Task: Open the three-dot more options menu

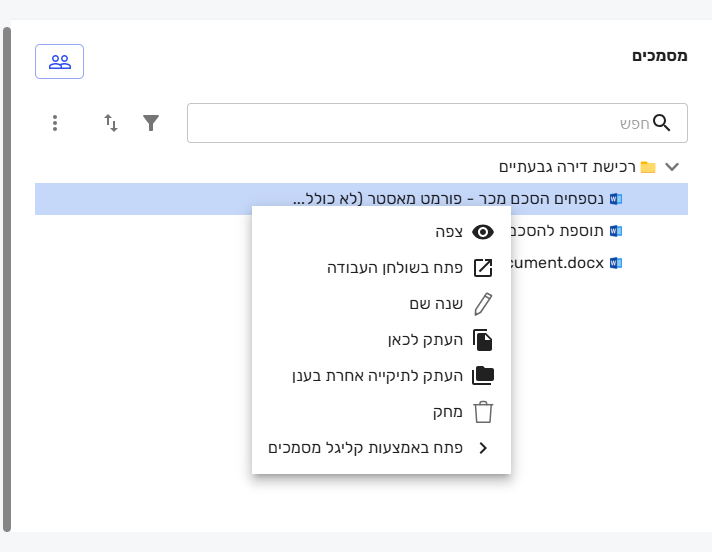Action: (x=55, y=123)
